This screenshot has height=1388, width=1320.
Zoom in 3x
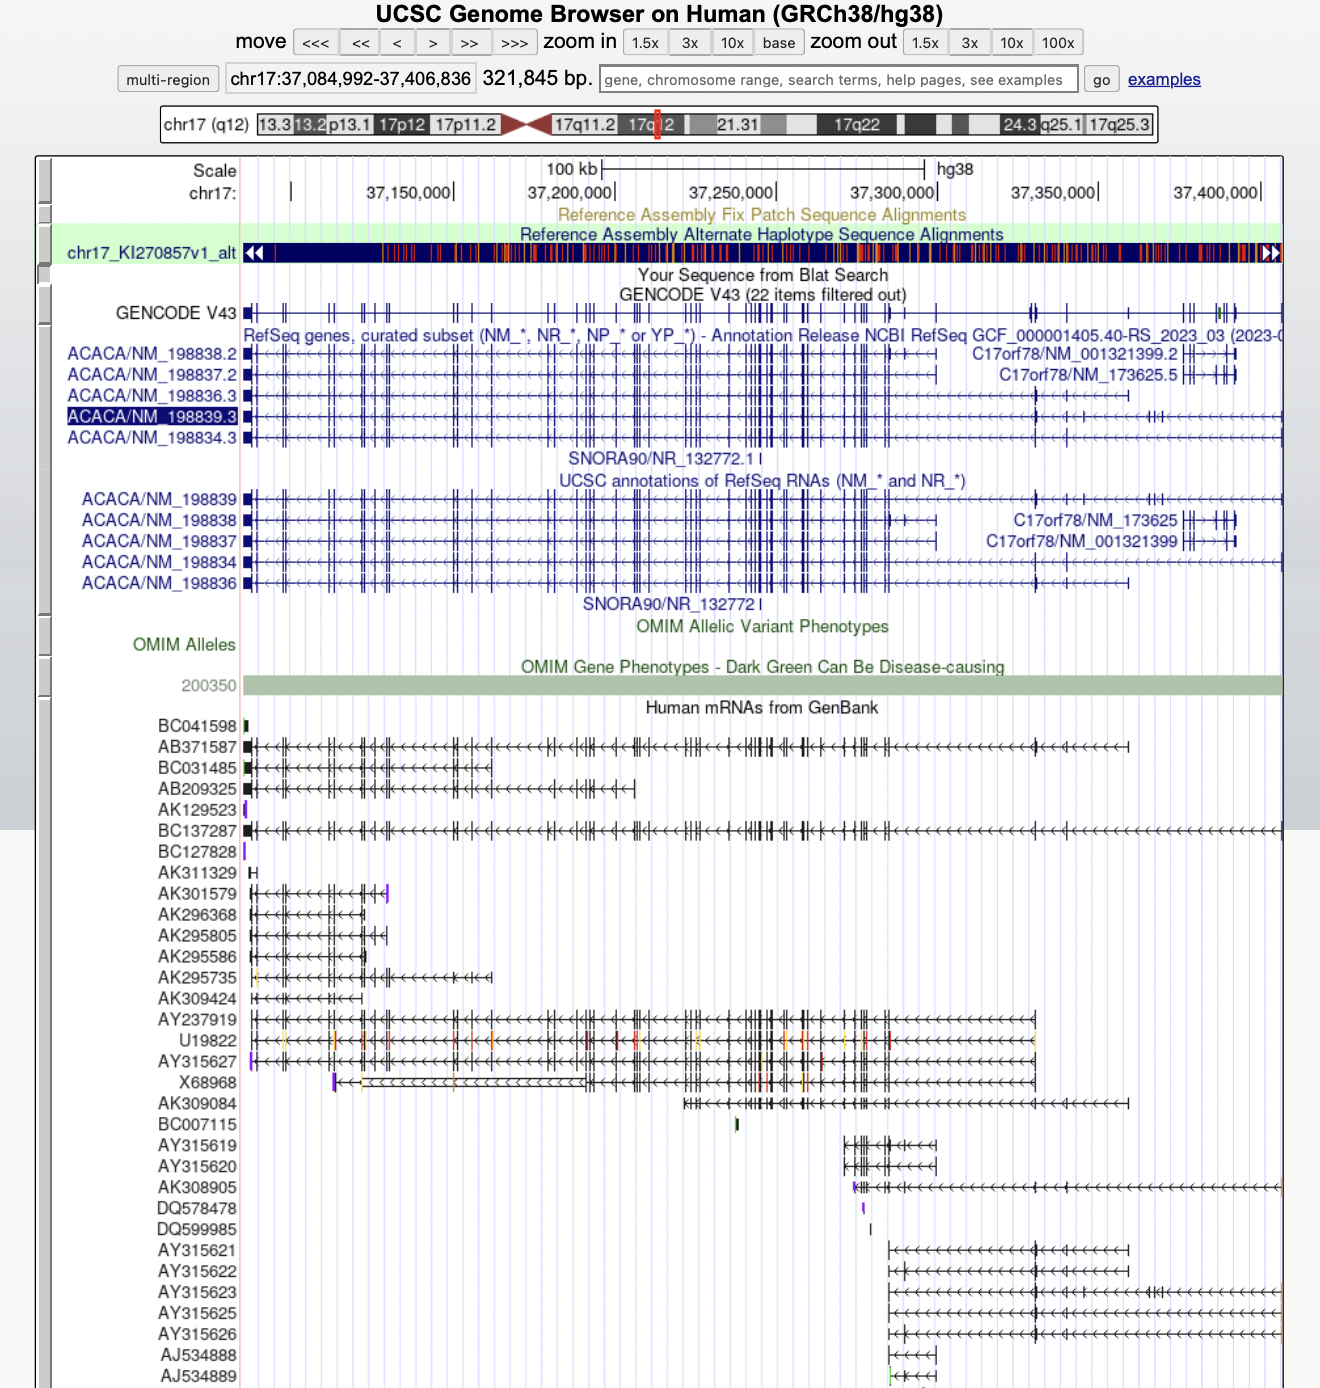690,43
